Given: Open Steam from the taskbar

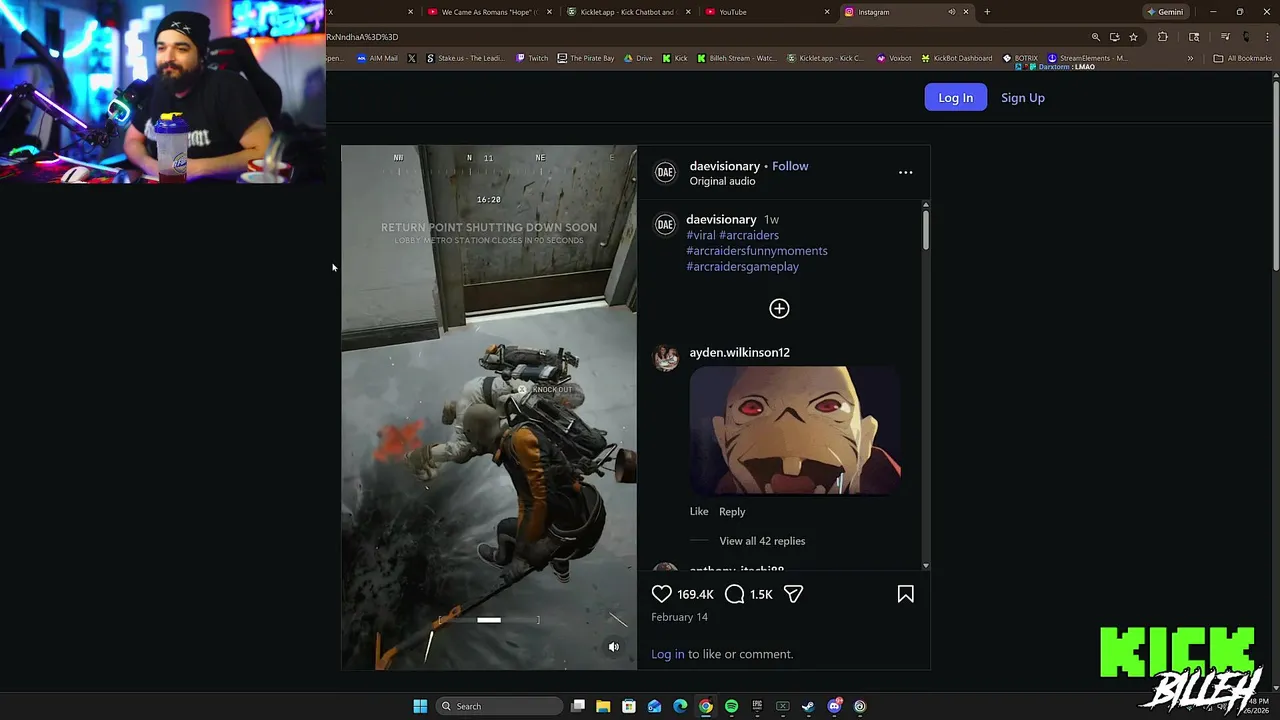Looking at the screenshot, I should (808, 706).
